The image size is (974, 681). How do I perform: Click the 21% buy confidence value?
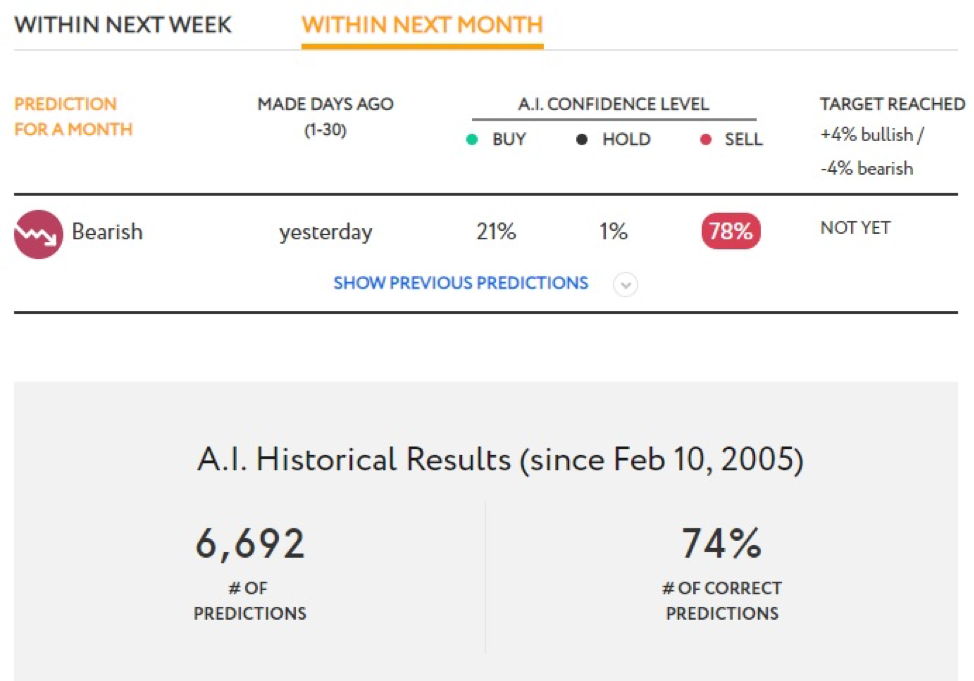496,231
